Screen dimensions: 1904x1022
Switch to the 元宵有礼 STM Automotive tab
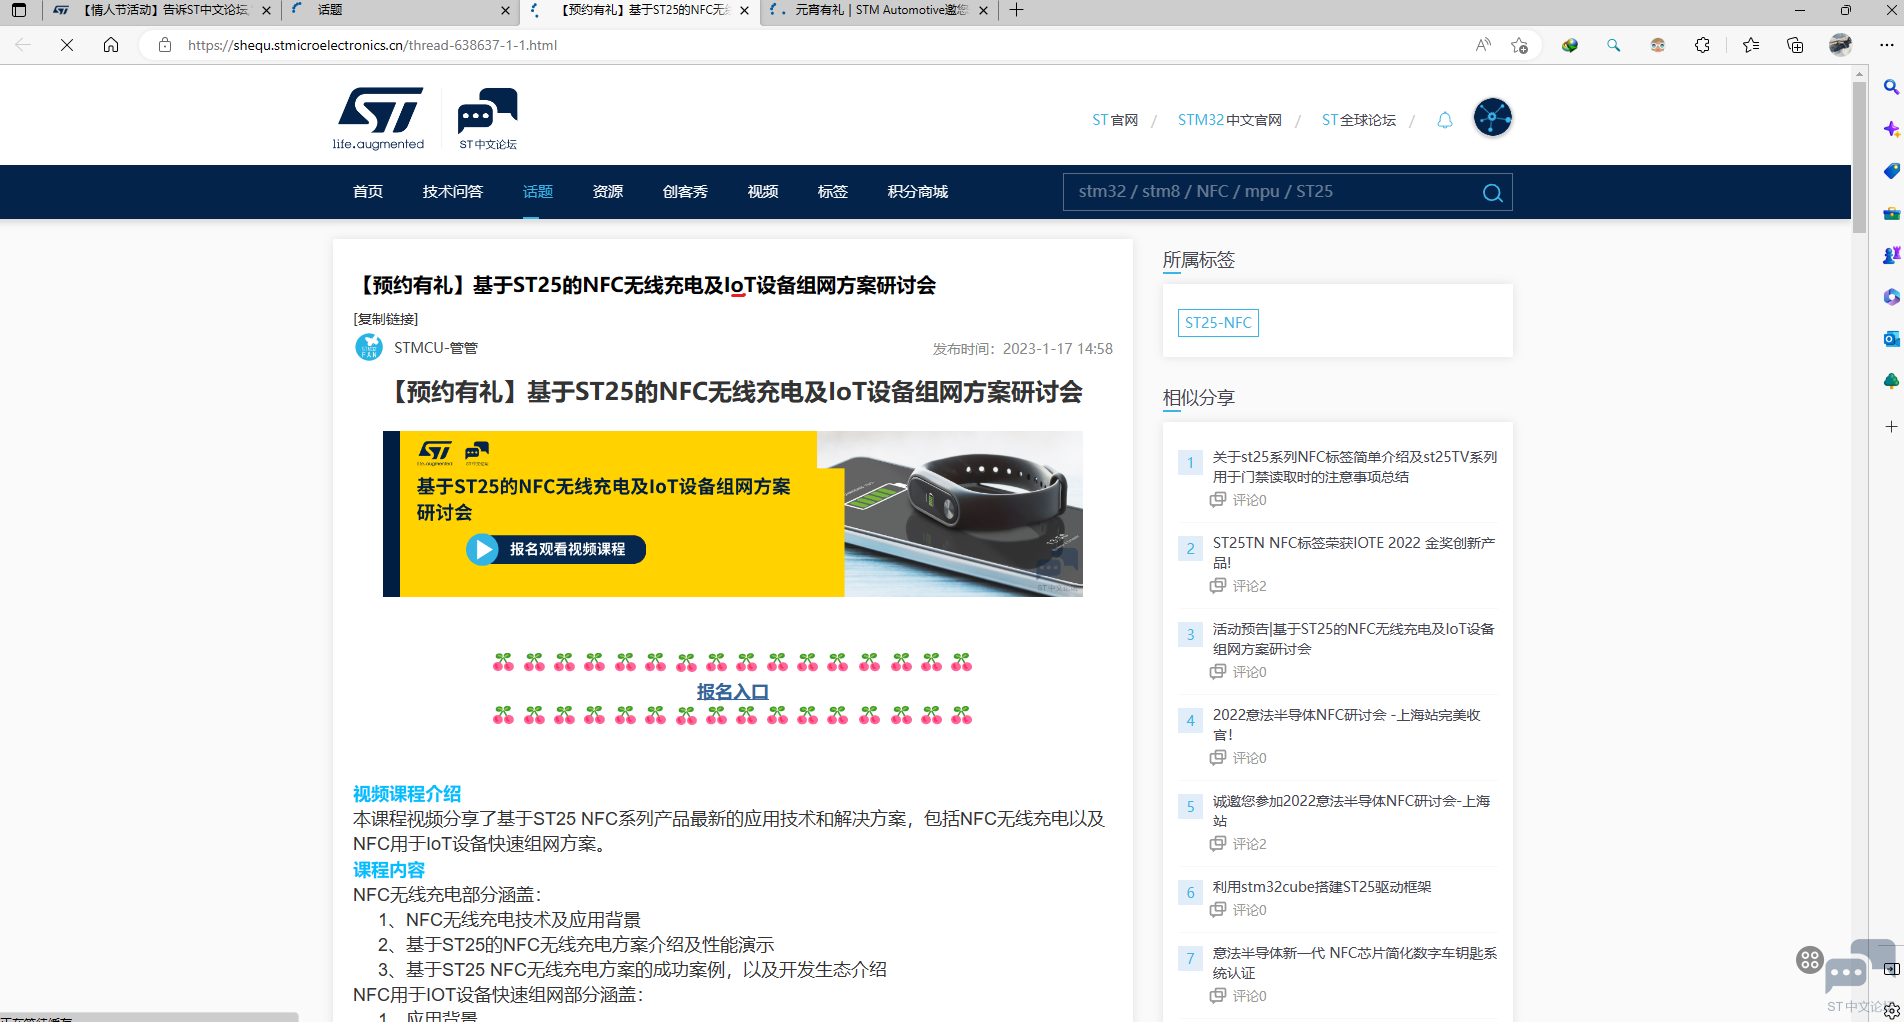pyautogui.click(x=878, y=10)
